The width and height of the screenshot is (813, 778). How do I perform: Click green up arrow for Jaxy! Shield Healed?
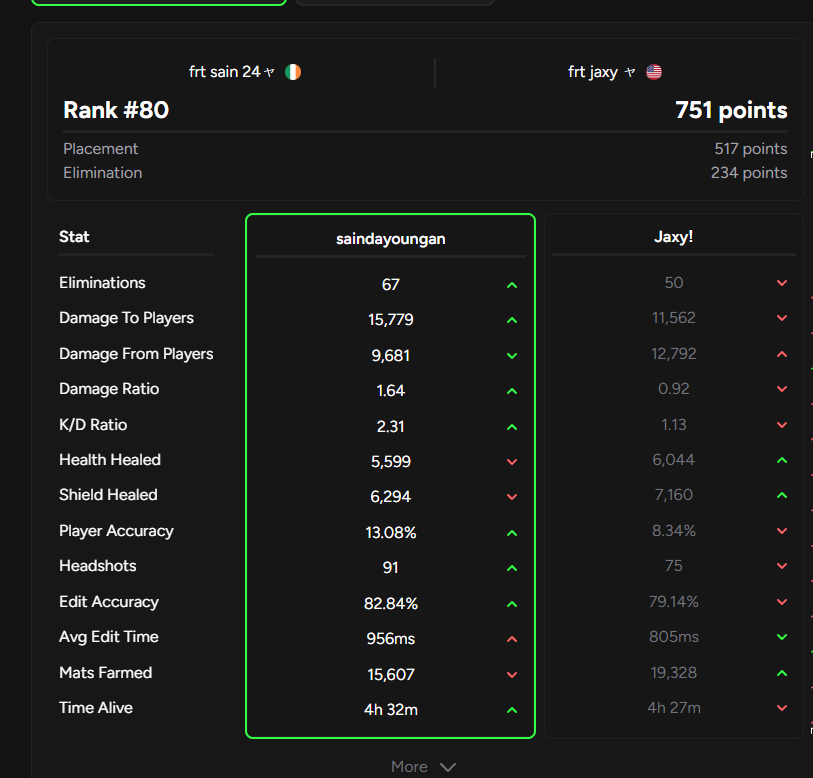782,495
